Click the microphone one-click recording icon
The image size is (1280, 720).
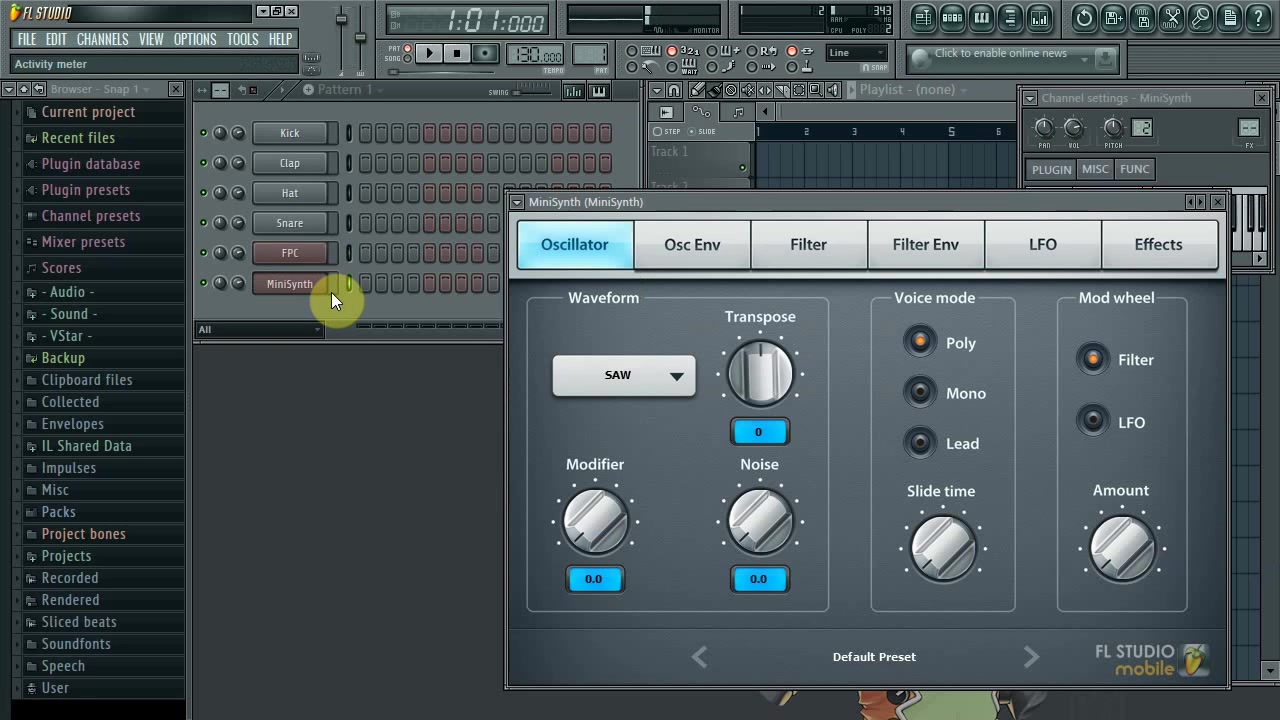(x=1200, y=18)
